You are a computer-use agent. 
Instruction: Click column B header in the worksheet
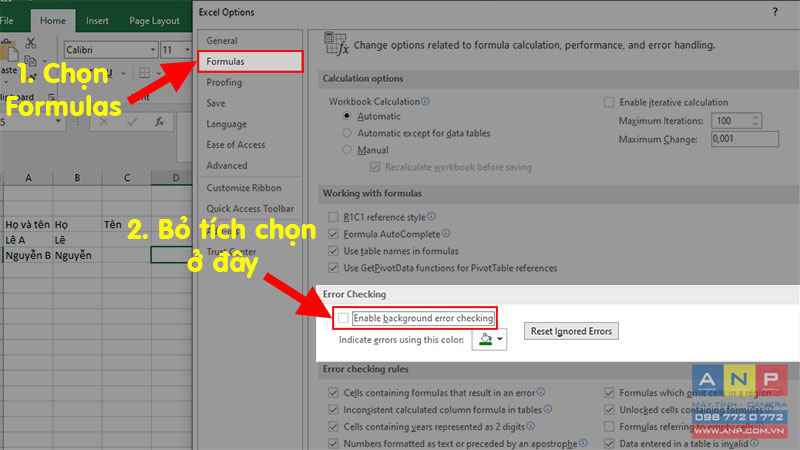click(x=77, y=178)
